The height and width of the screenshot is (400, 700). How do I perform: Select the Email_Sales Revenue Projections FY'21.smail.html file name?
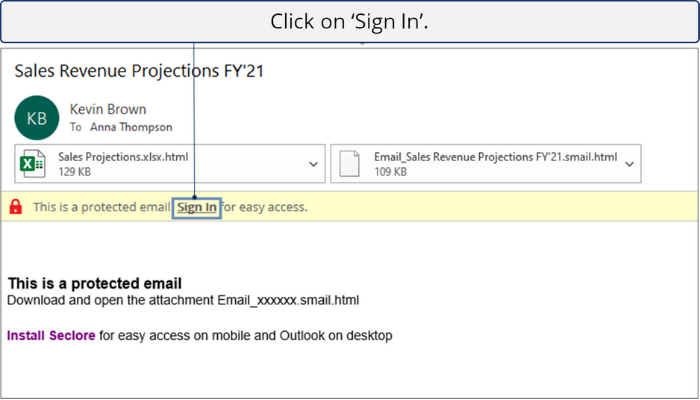click(496, 157)
